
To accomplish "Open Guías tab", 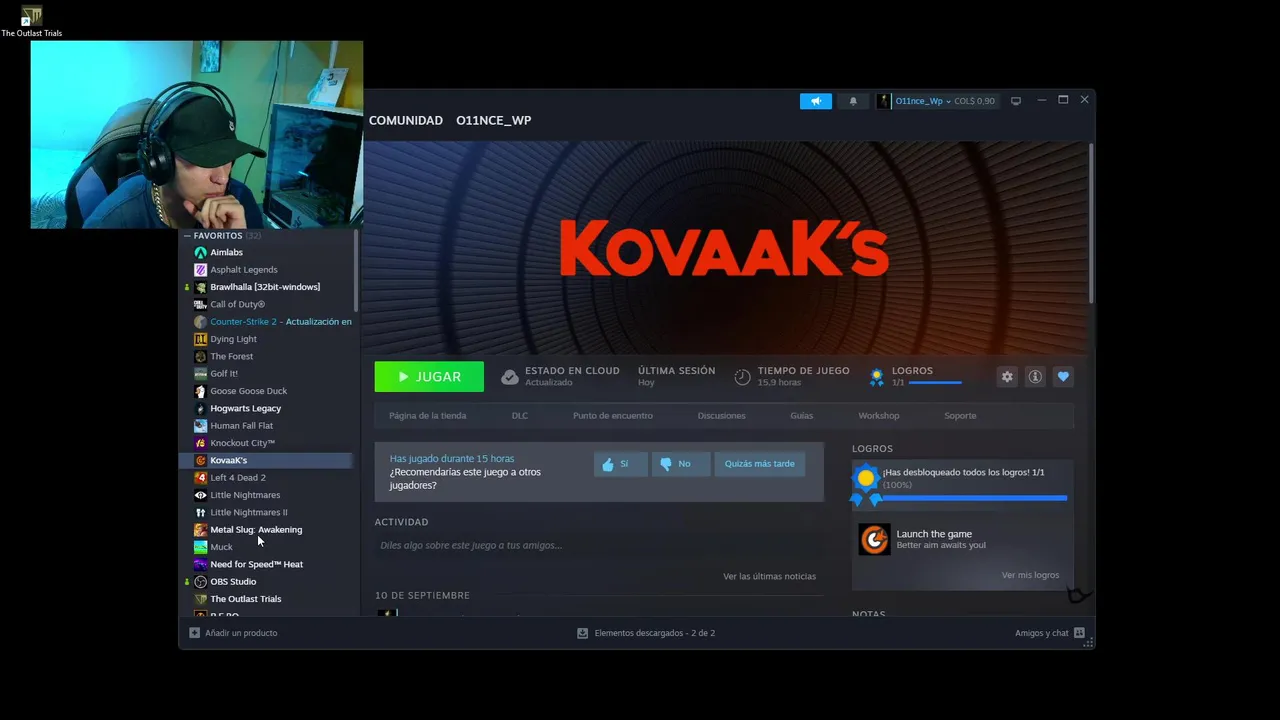I will (802, 416).
